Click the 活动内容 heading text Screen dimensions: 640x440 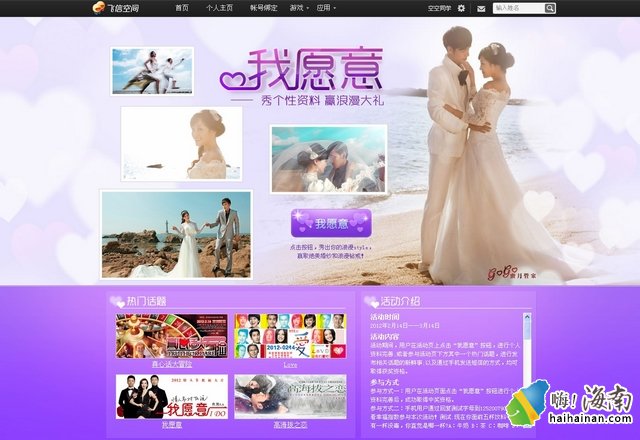(x=384, y=337)
